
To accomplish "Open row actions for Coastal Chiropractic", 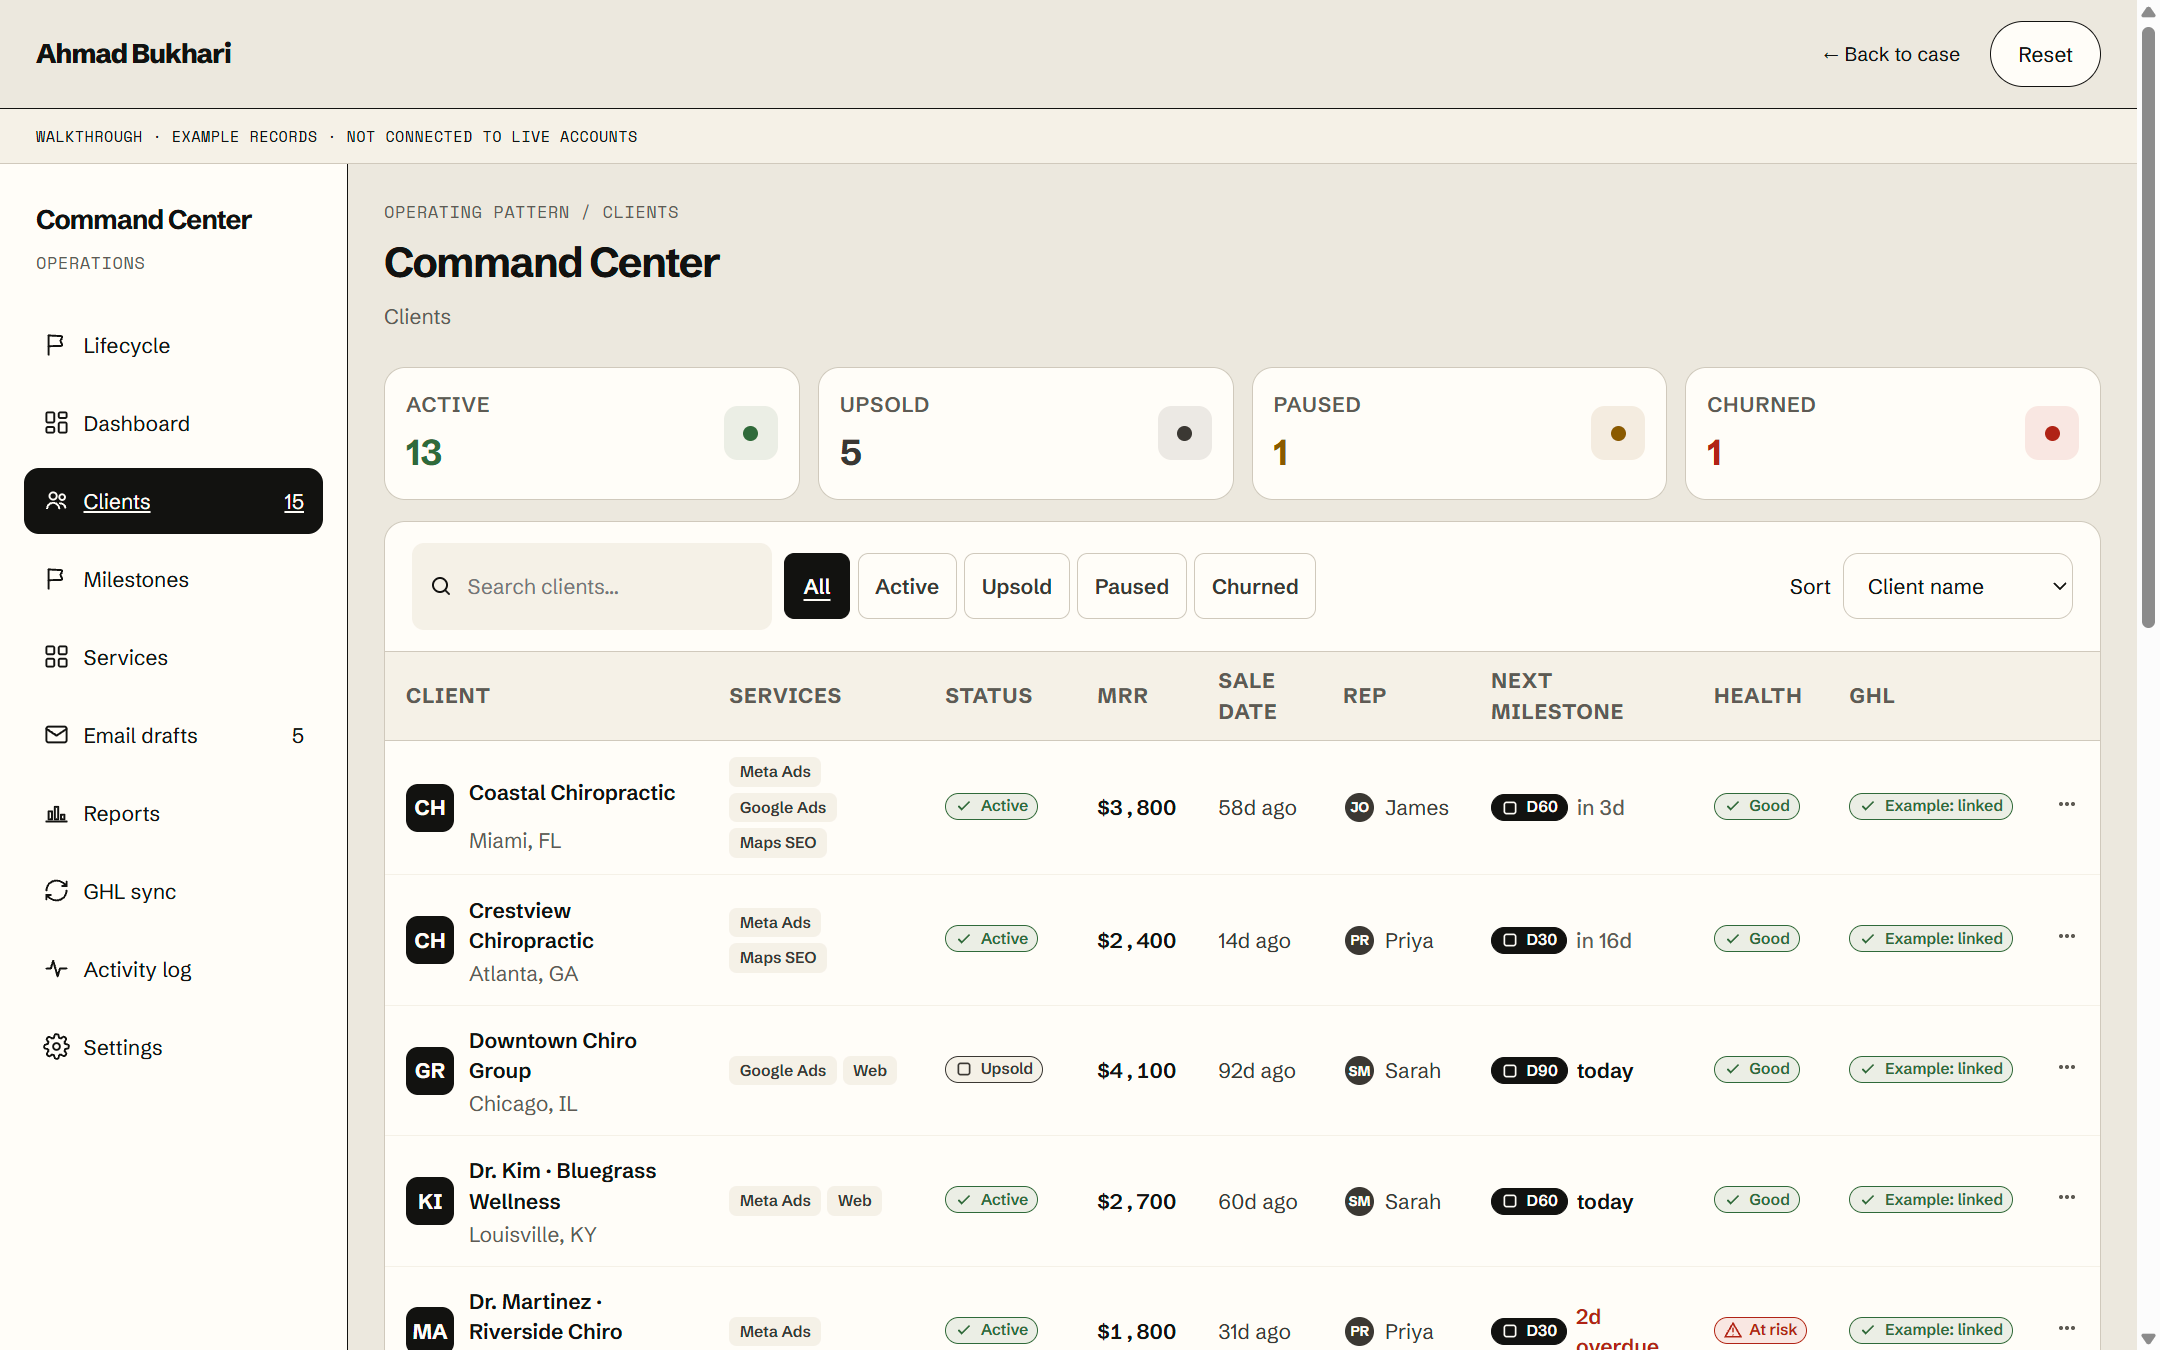I will click(x=2066, y=804).
